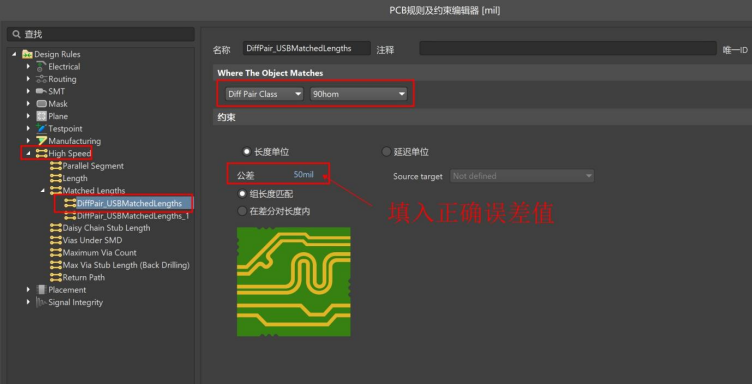Click the Max Via Stub Length icon
752x384 pixels.
point(56,265)
